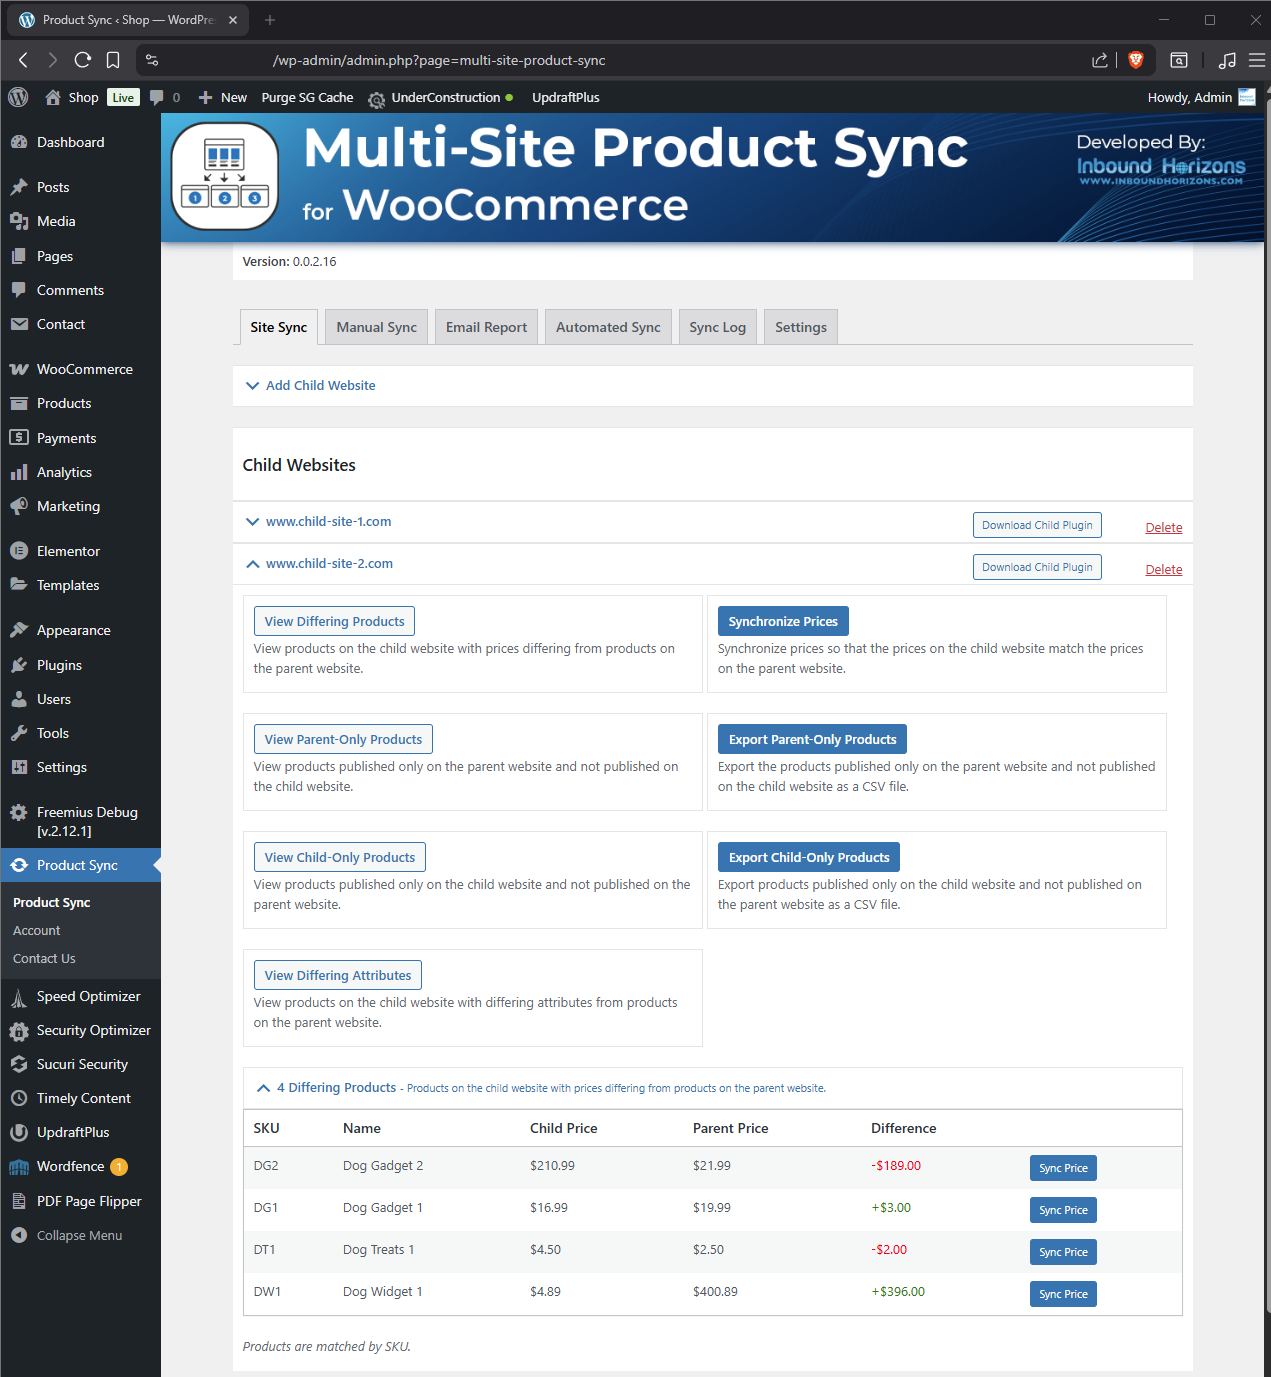Sync price for Dog Gadget 2

point(1062,1168)
